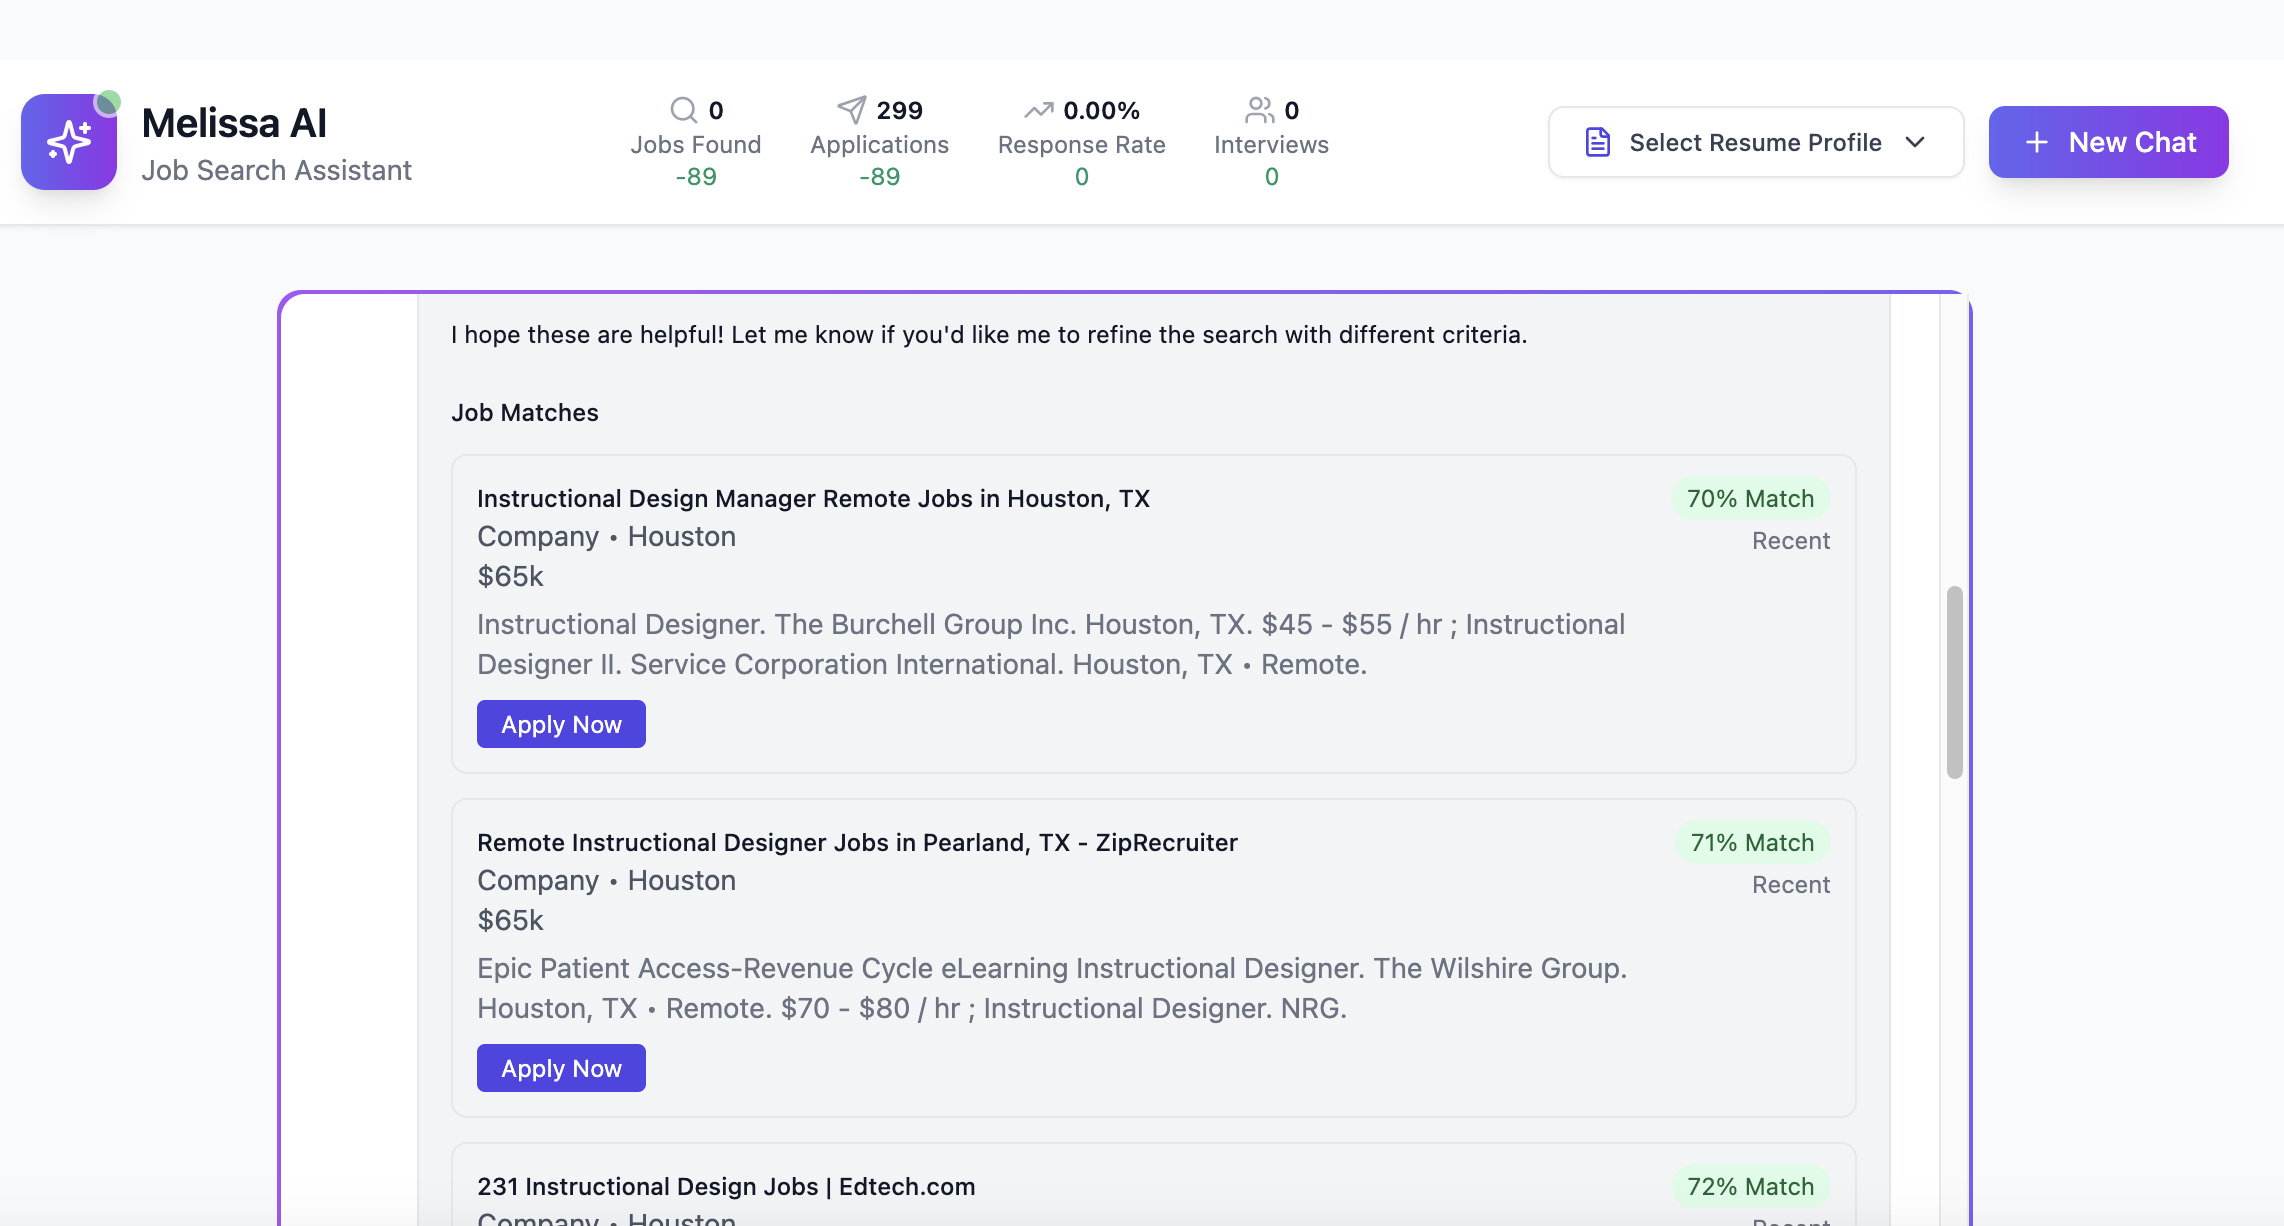Image resolution: width=2284 pixels, height=1226 pixels.
Task: Start a New Chat
Action: pos(2108,142)
